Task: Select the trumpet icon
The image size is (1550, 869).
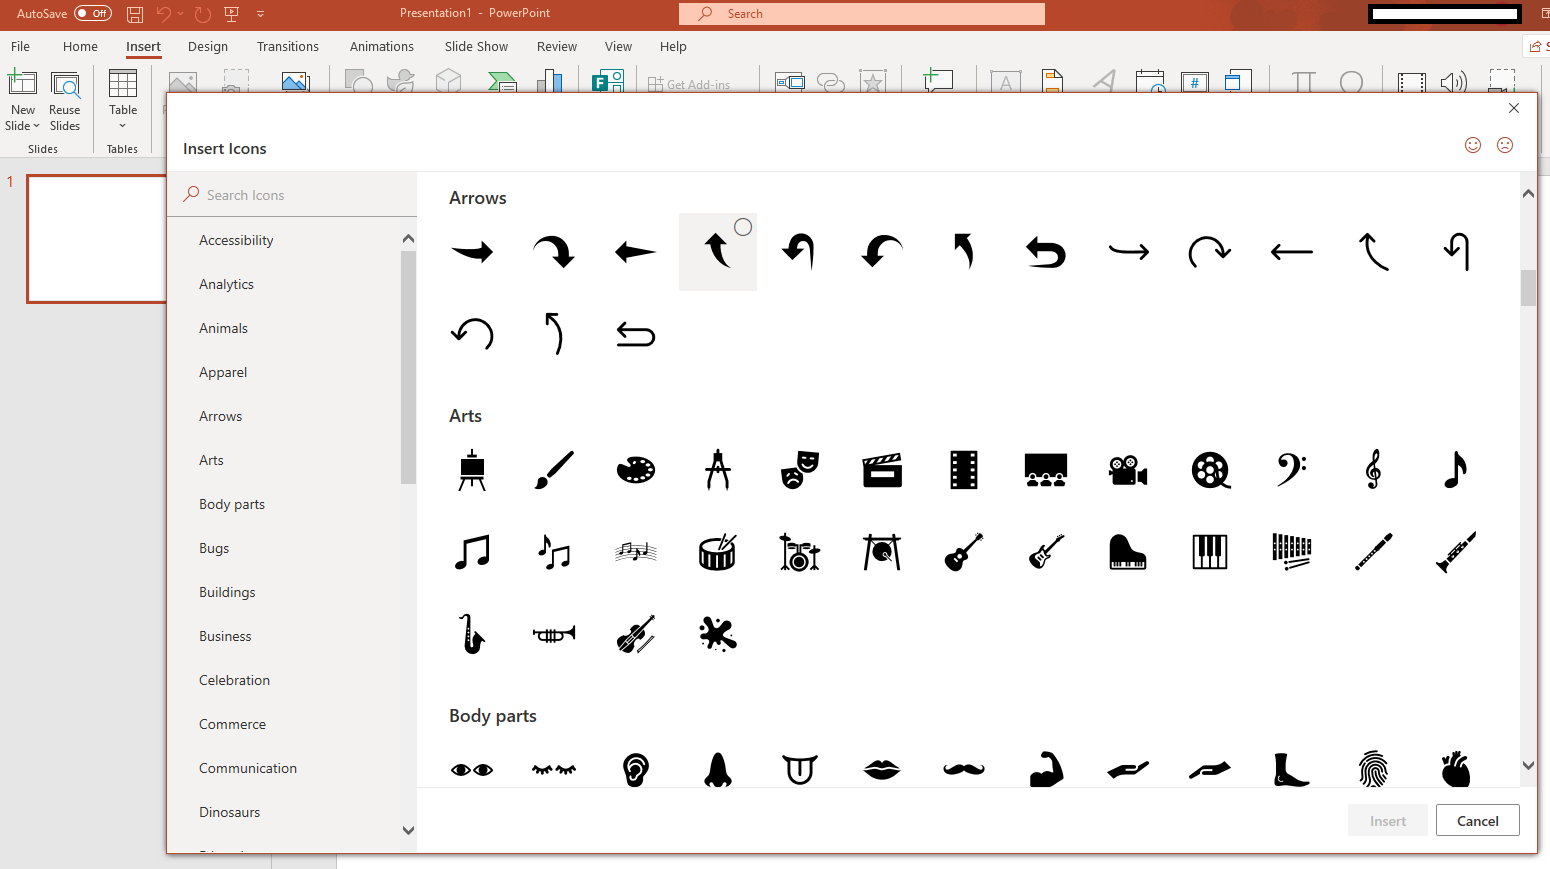Action: [554, 634]
